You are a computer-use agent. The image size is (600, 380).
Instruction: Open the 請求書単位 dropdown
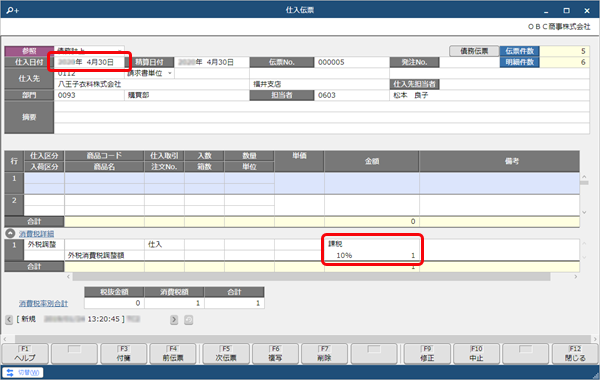click(170, 73)
